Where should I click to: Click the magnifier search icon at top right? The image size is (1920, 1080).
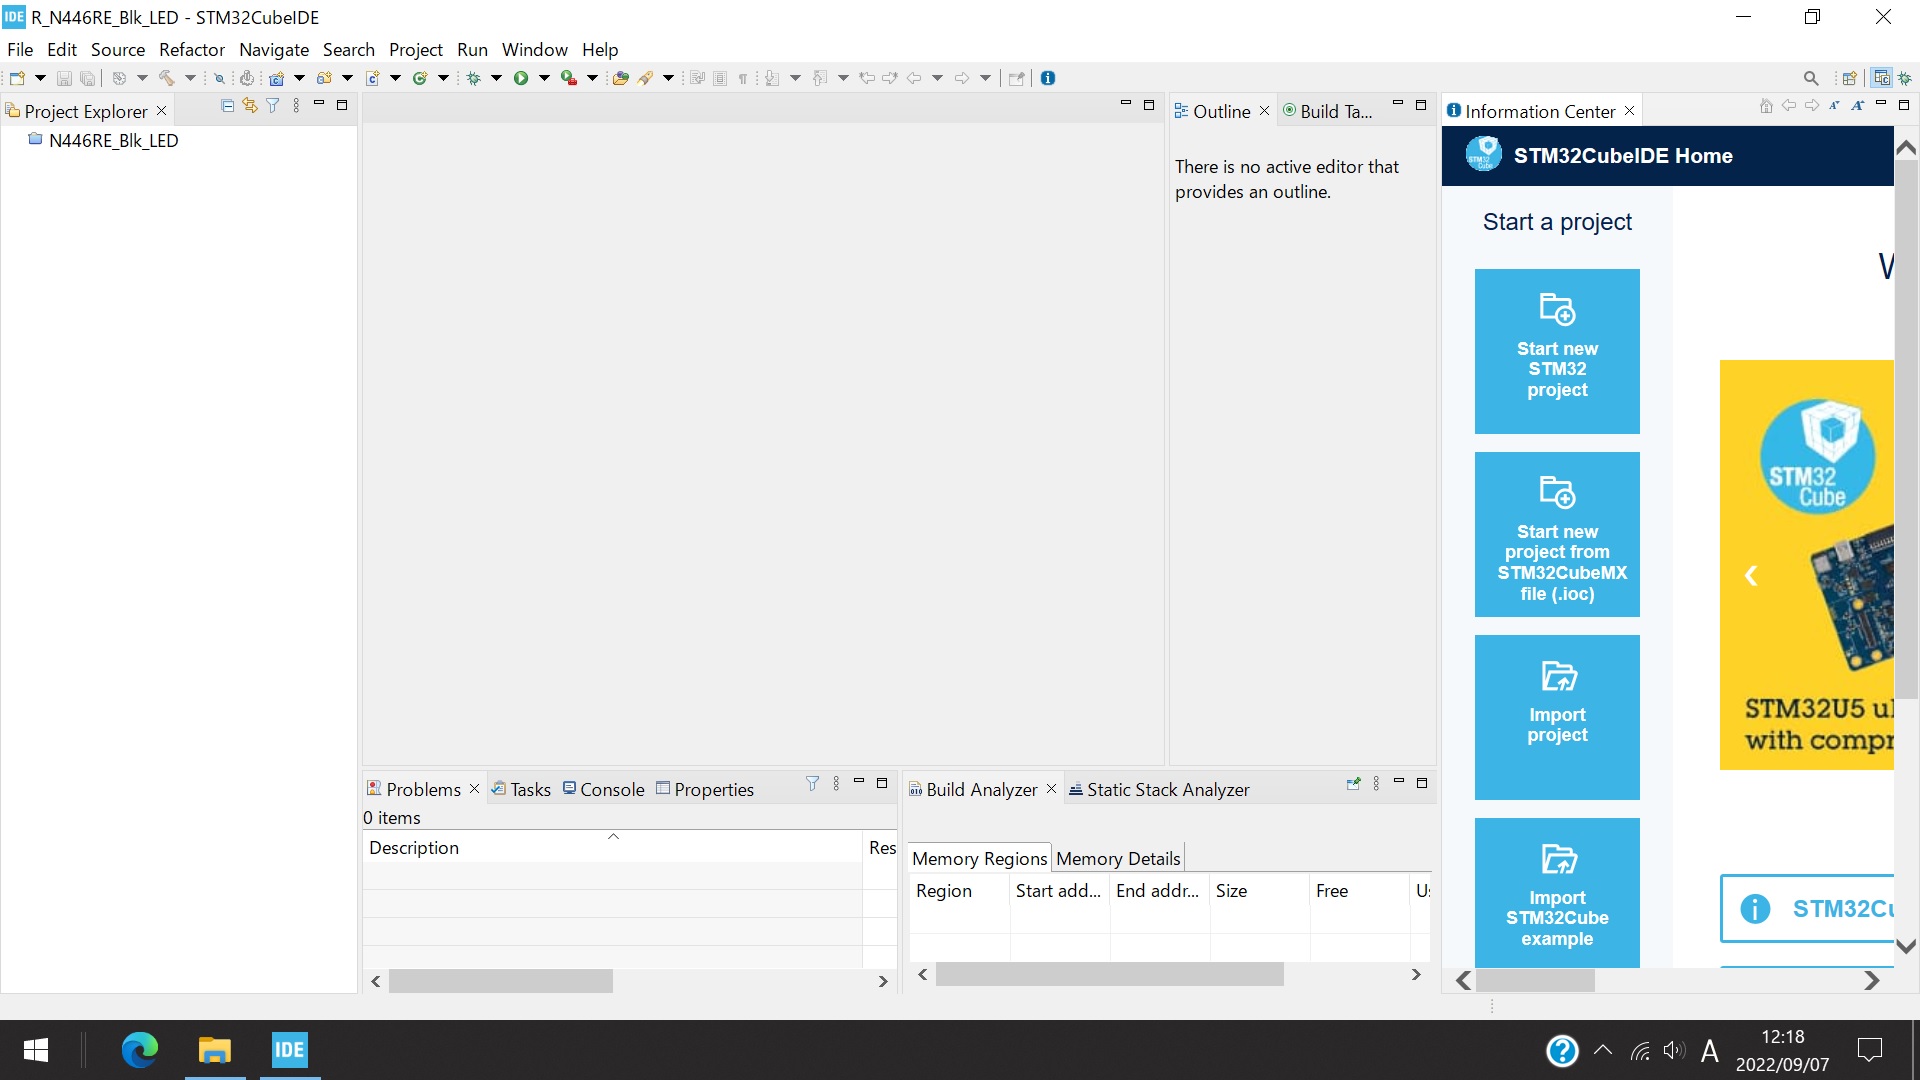tap(1811, 78)
